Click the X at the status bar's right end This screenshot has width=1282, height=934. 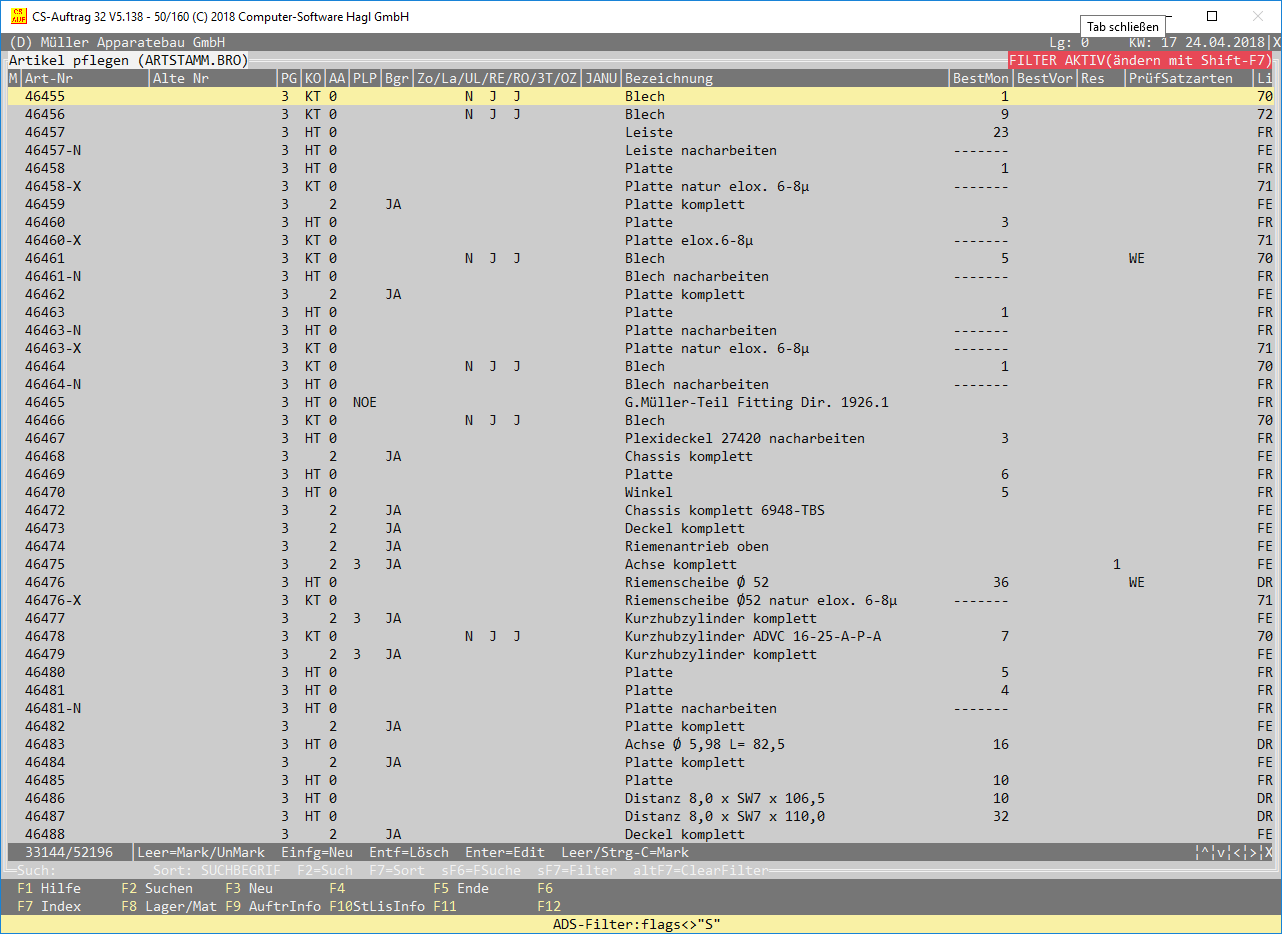(x=1269, y=853)
